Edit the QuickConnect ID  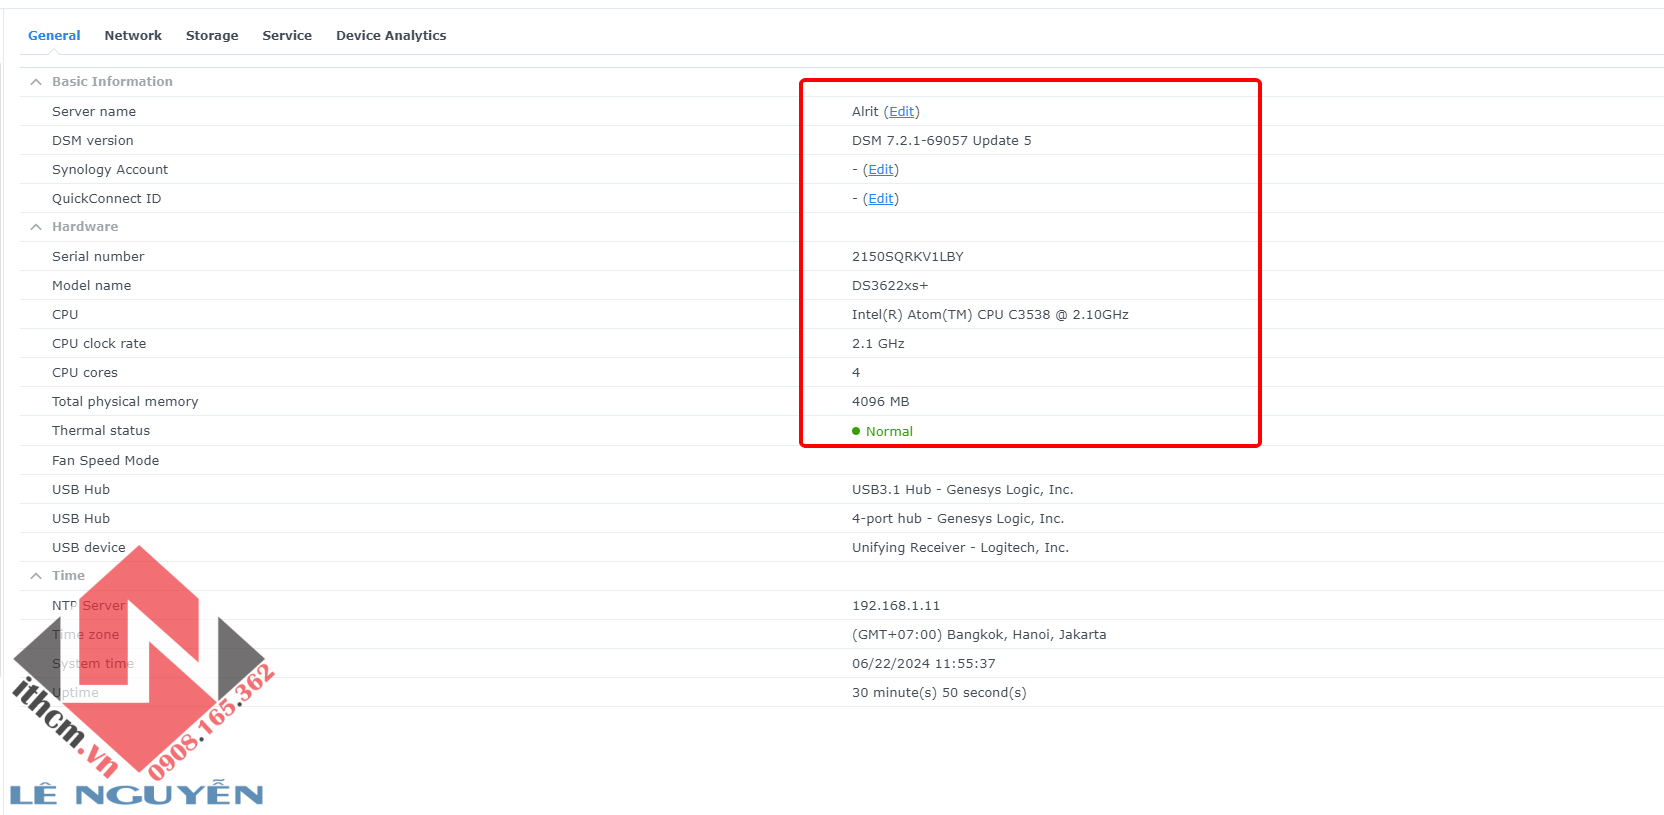tap(880, 199)
